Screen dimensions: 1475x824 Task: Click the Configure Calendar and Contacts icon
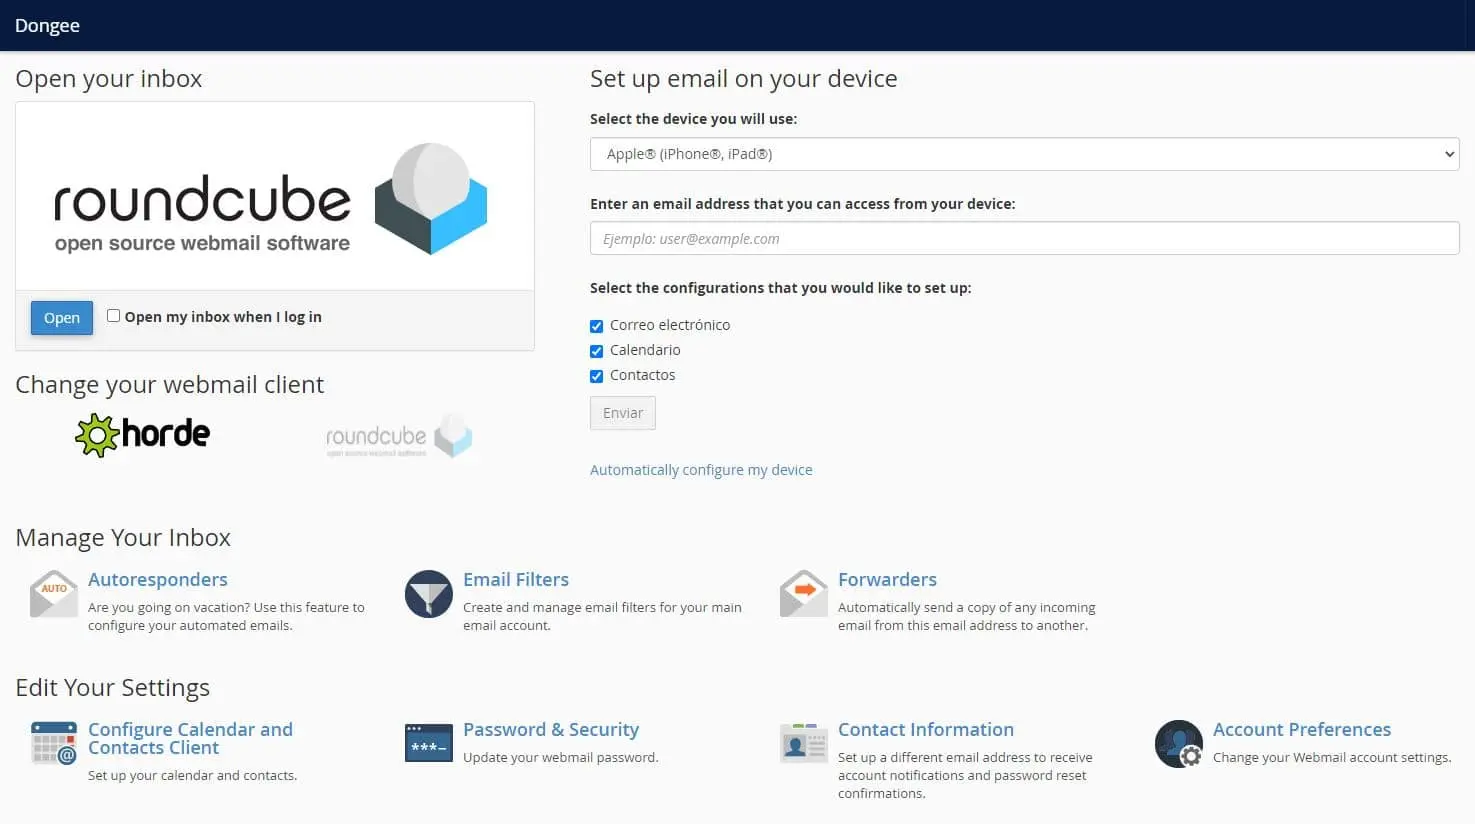click(54, 743)
